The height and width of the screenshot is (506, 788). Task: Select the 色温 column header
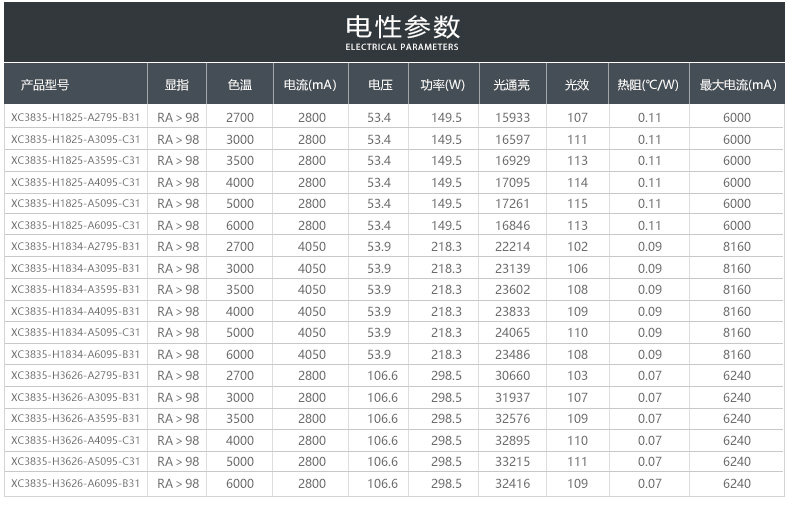[x=240, y=86]
